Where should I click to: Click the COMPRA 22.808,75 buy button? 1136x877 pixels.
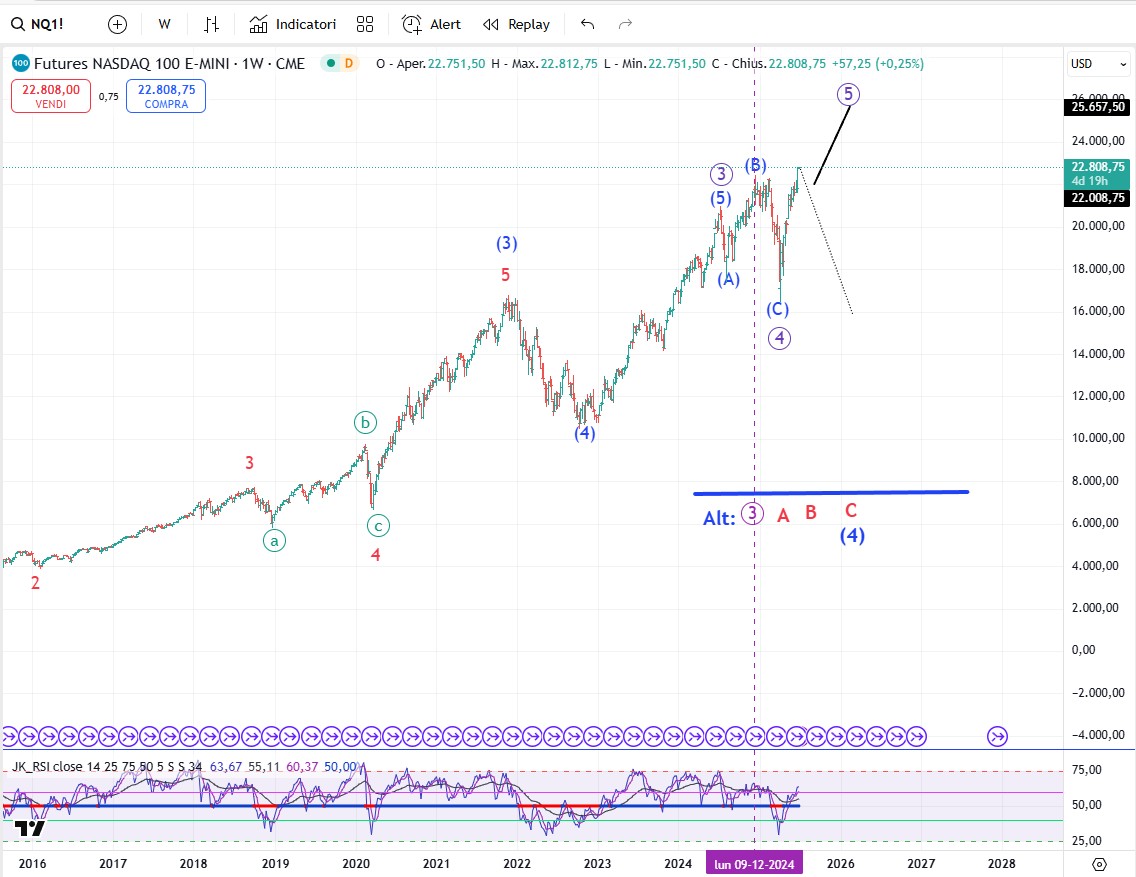(166, 96)
